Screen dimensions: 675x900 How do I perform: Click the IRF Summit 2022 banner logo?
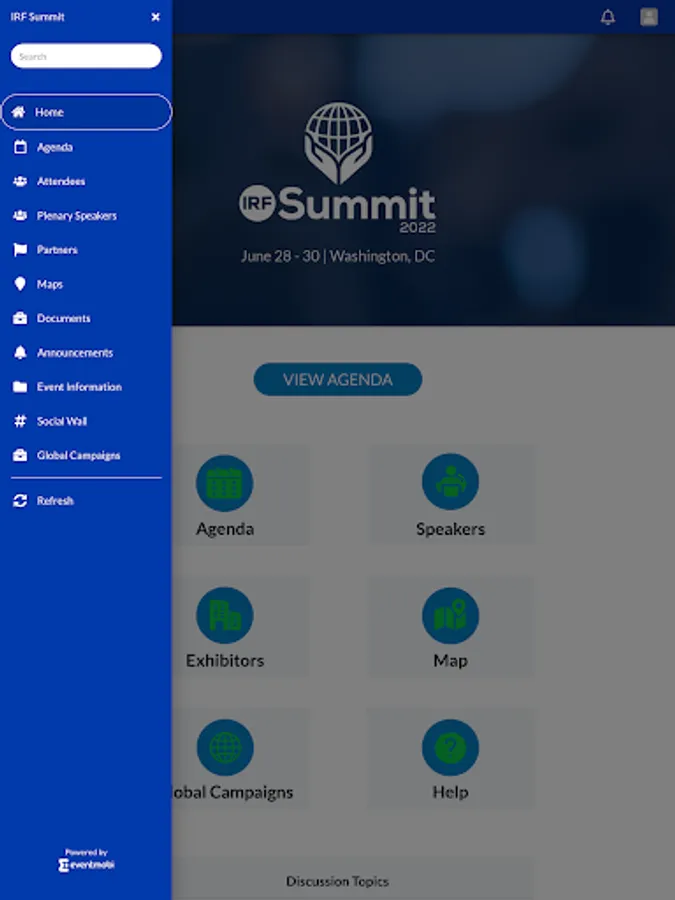pos(338,168)
